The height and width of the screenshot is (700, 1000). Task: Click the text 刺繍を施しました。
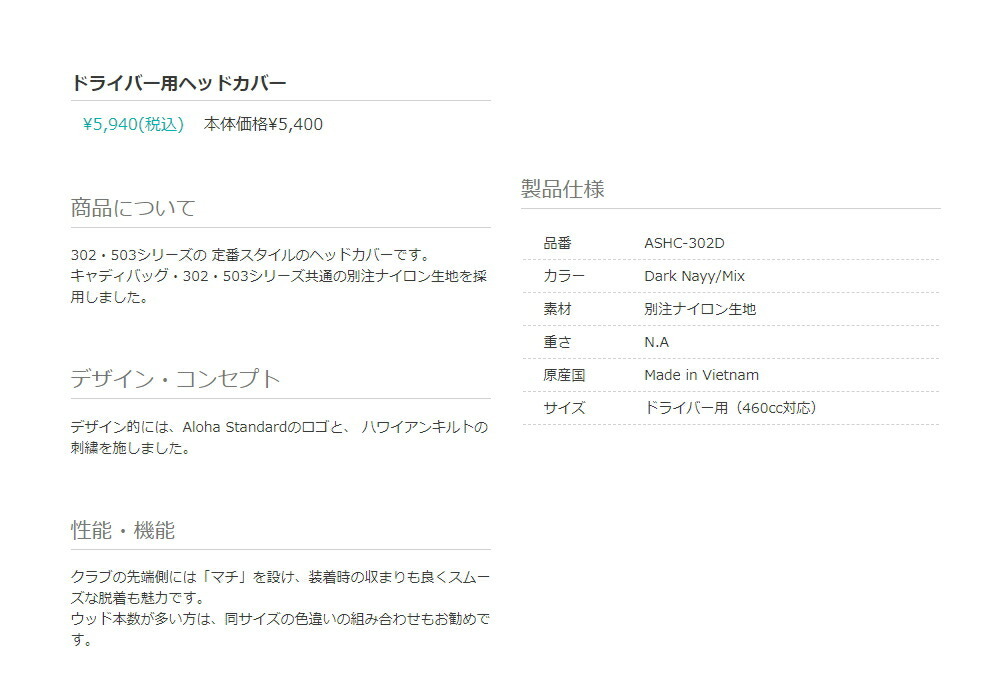pos(131,448)
